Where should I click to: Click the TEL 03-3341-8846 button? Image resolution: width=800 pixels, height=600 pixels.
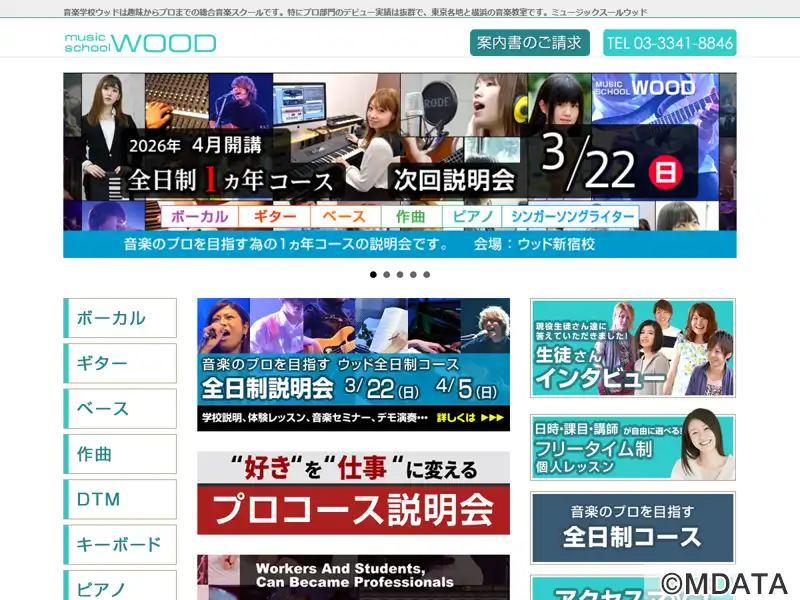(x=669, y=43)
